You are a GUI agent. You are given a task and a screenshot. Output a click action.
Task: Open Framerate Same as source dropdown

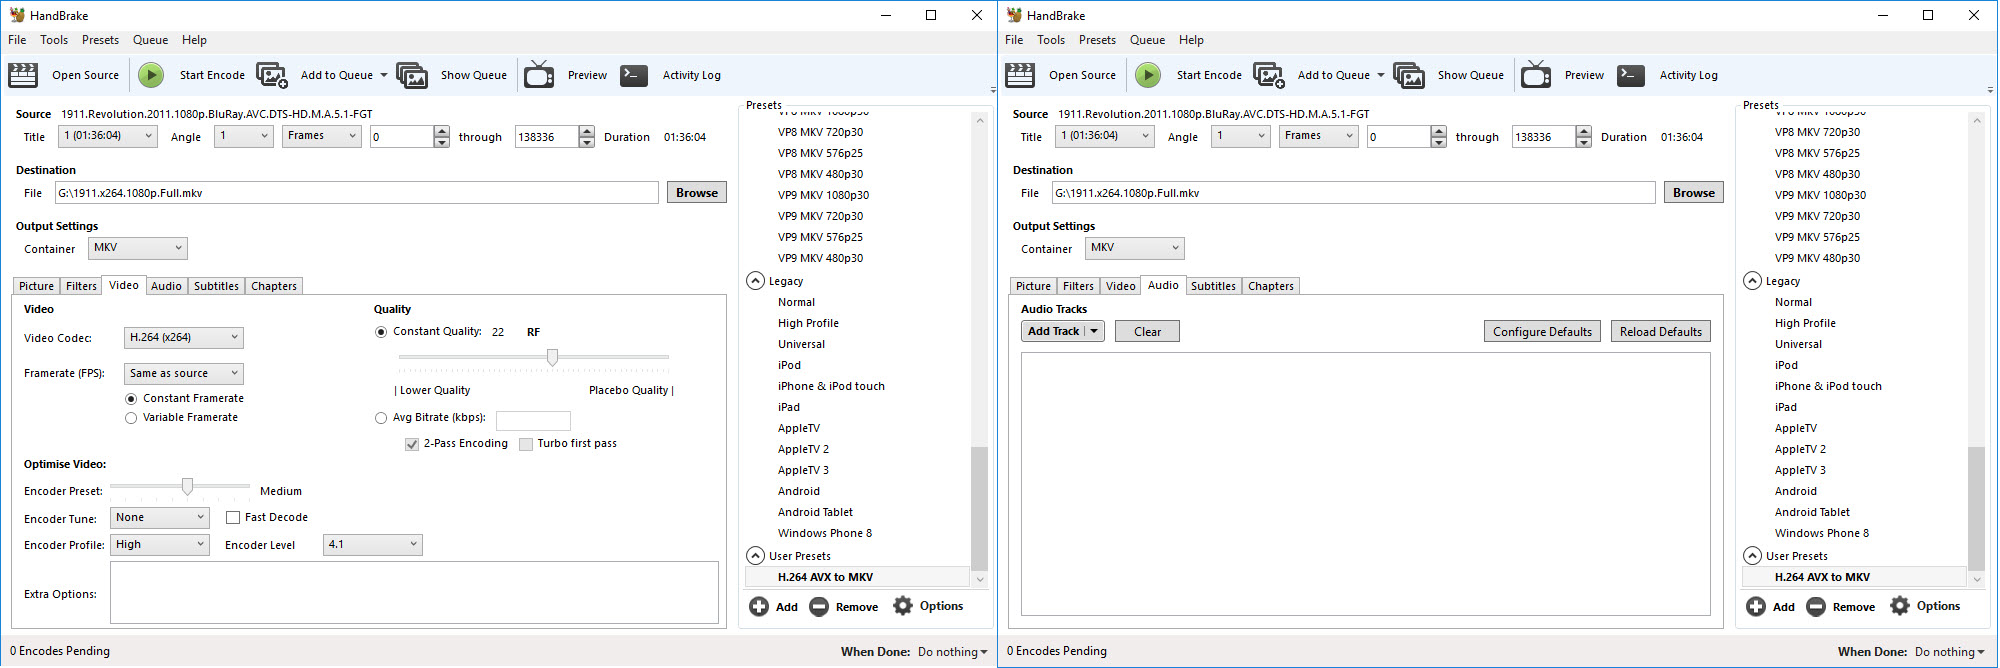pos(184,374)
